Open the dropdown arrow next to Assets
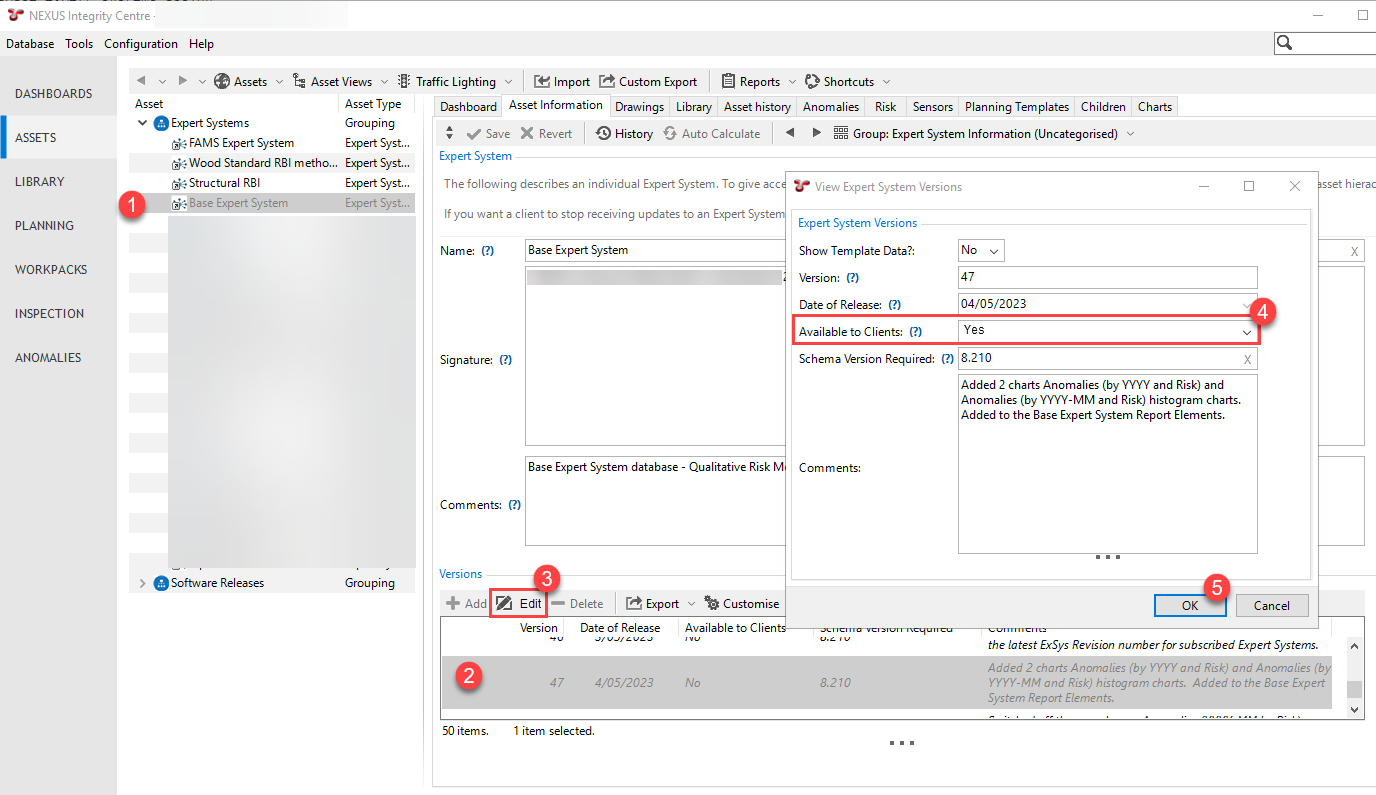The width and height of the screenshot is (1376, 795). (279, 82)
